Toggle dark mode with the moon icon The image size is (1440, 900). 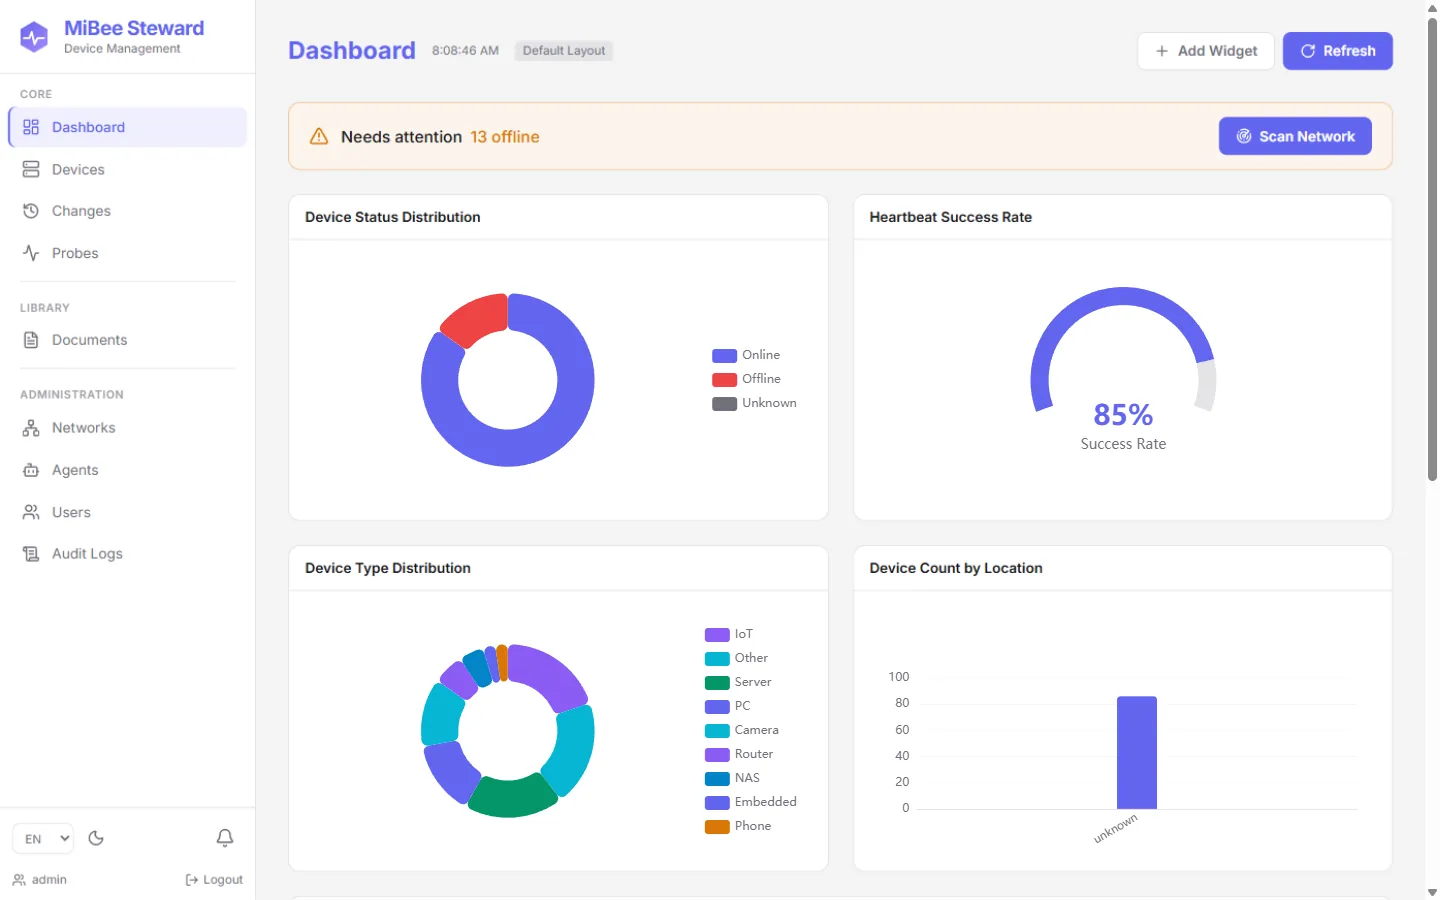pyautogui.click(x=96, y=838)
